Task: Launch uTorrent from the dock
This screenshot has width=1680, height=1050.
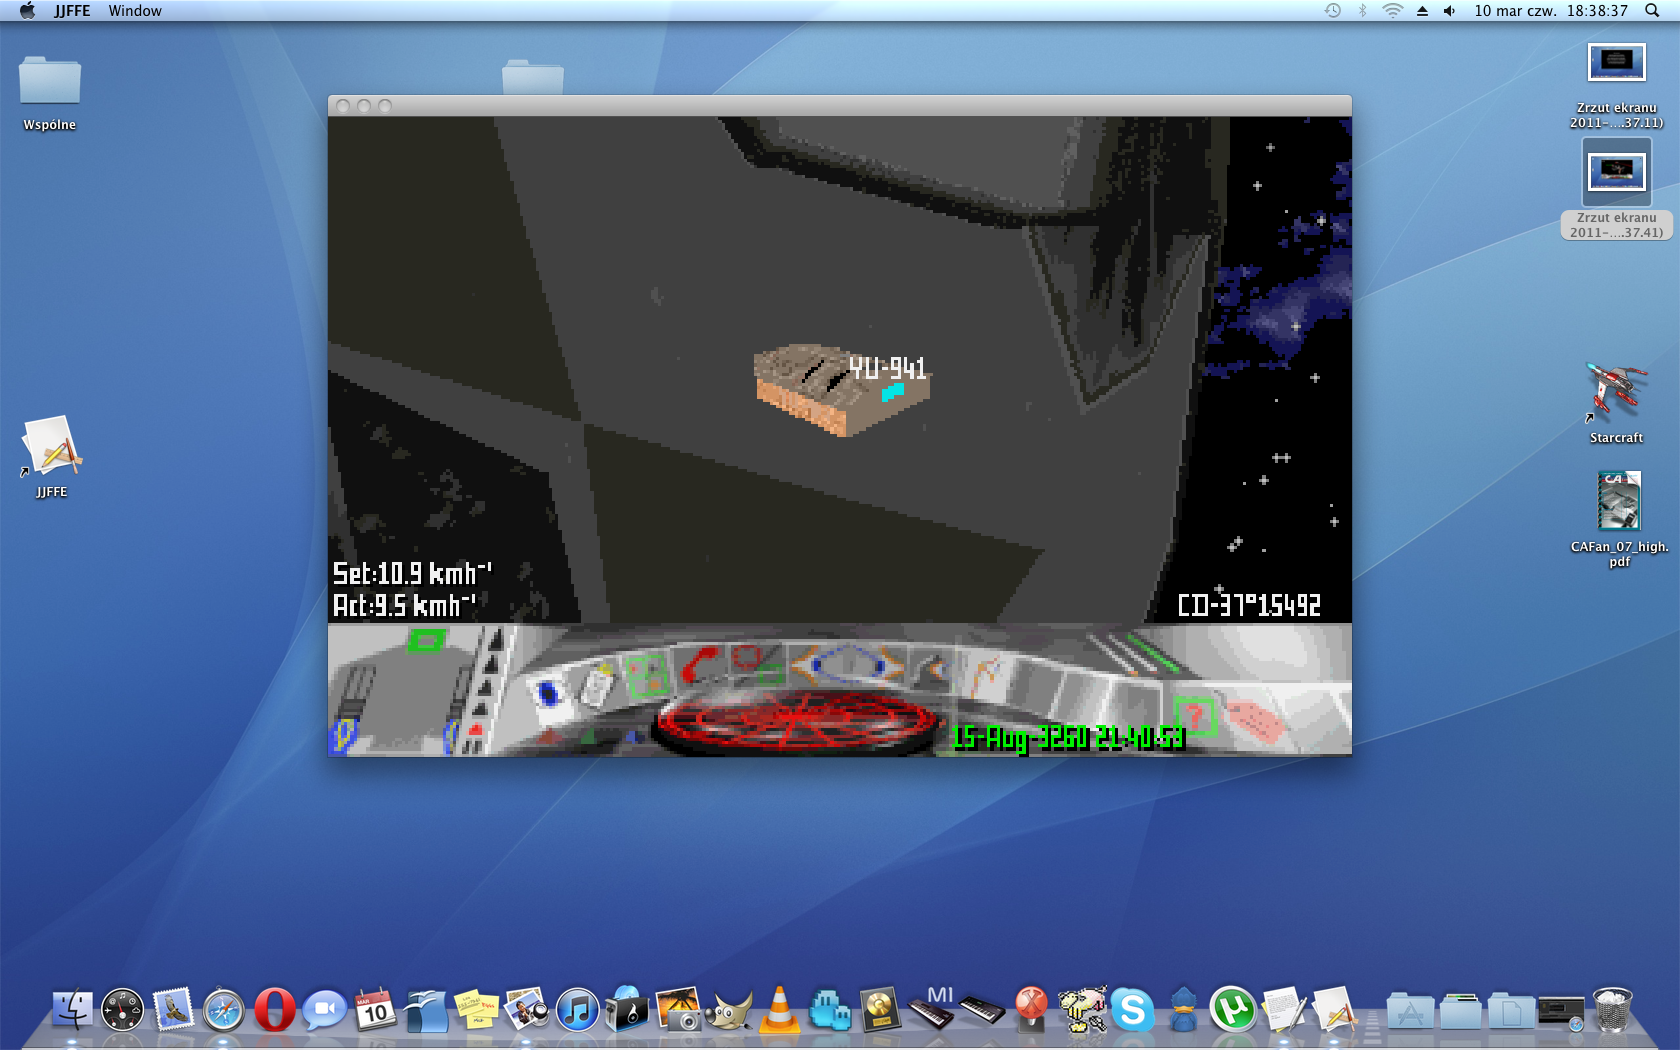Action: pos(1233,1010)
